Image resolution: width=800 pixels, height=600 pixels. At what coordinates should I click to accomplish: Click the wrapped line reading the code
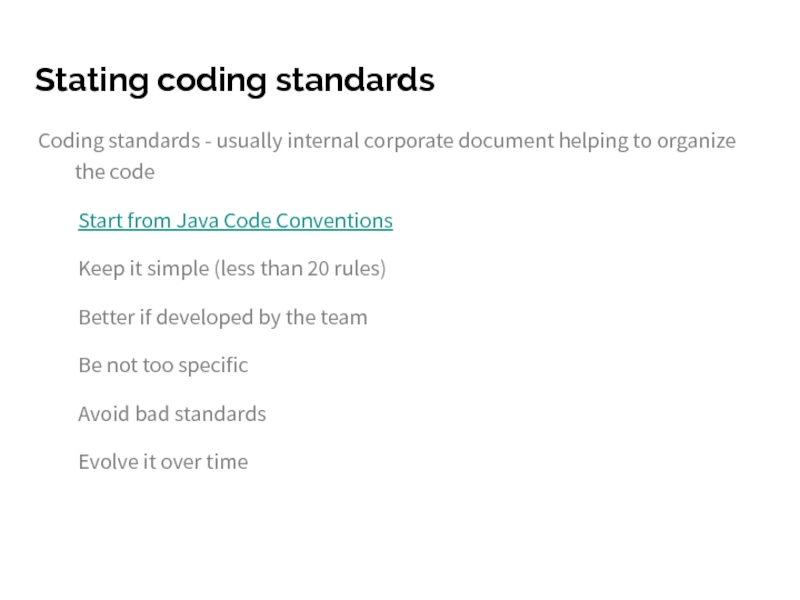pyautogui.click(x=115, y=172)
